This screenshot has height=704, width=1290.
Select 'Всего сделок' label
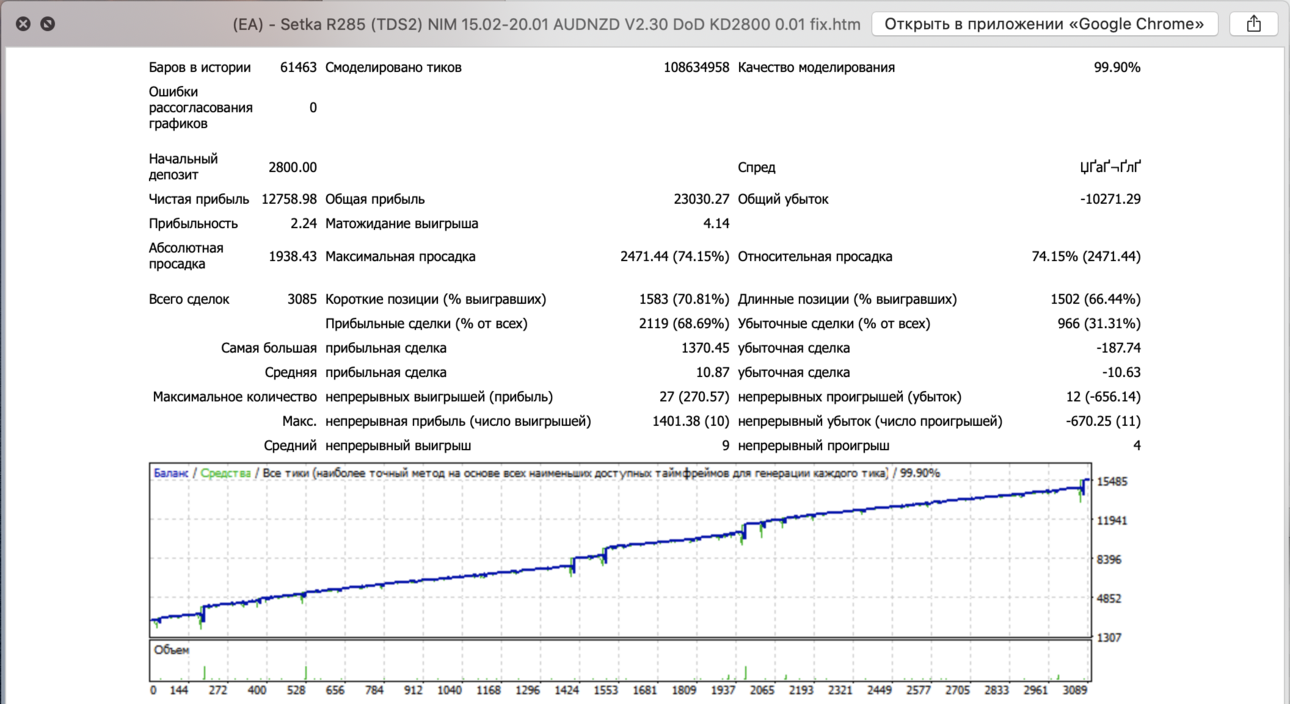click(189, 299)
